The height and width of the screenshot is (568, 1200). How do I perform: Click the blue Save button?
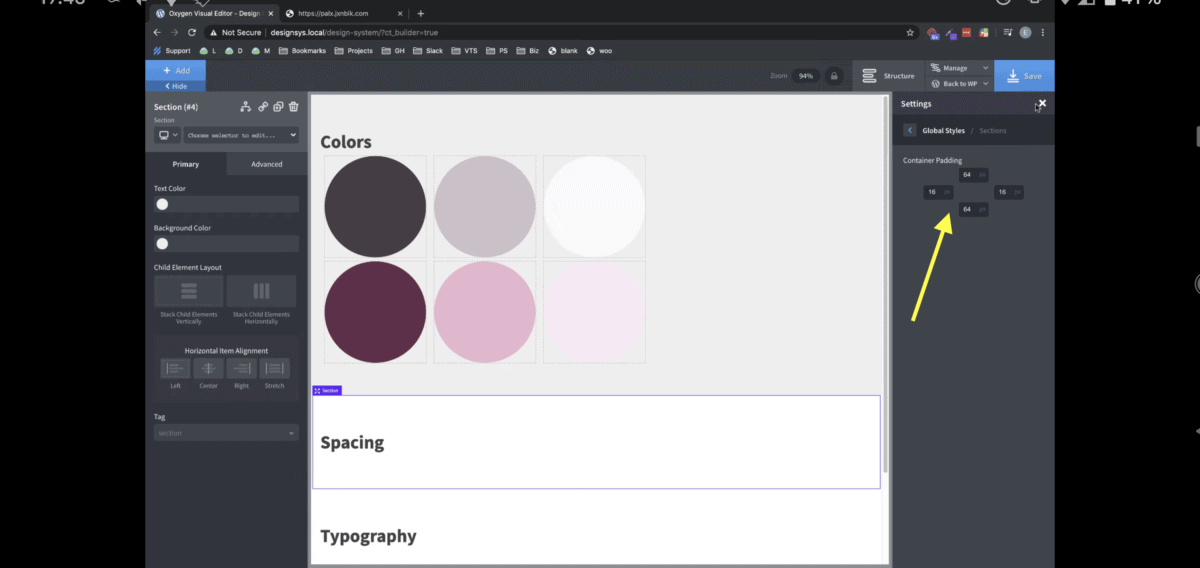click(x=1023, y=76)
